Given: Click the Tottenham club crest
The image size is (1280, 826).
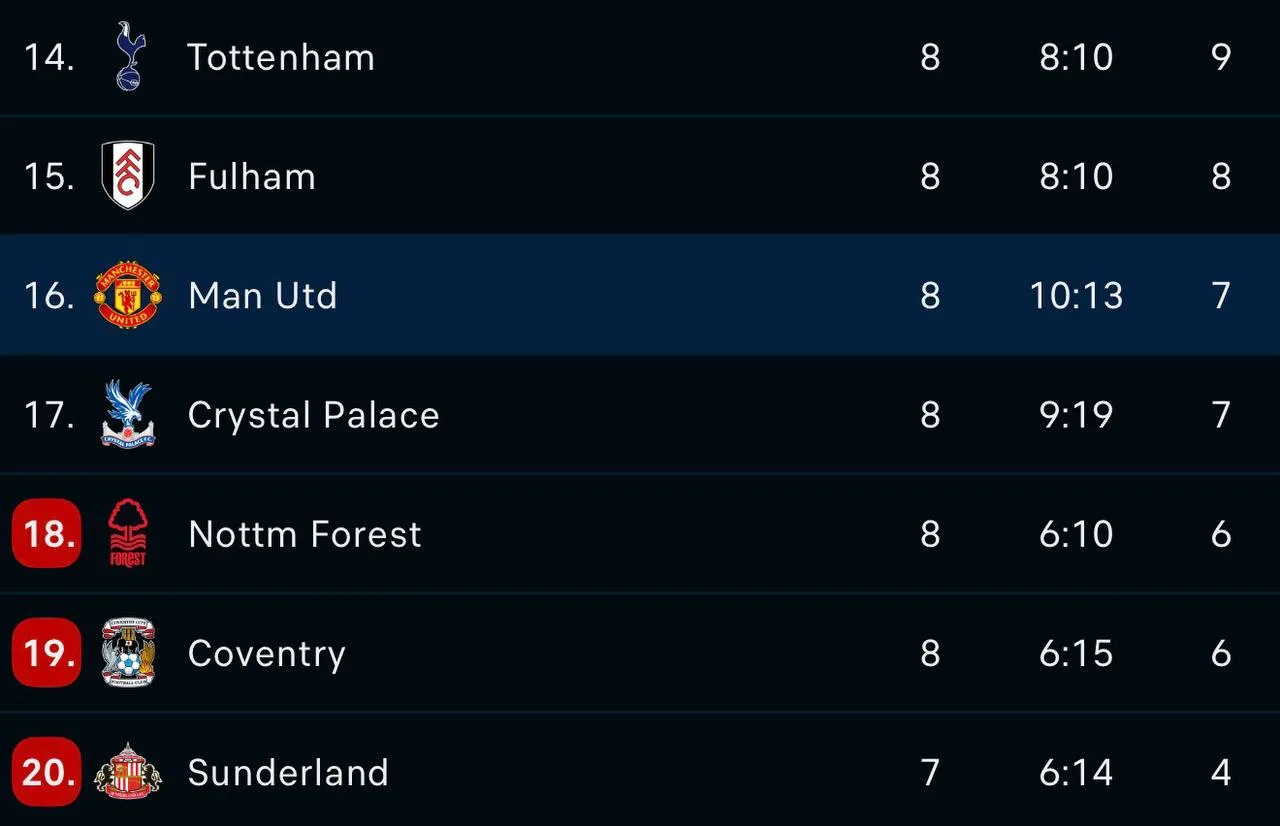Looking at the screenshot, I should tap(129, 56).
